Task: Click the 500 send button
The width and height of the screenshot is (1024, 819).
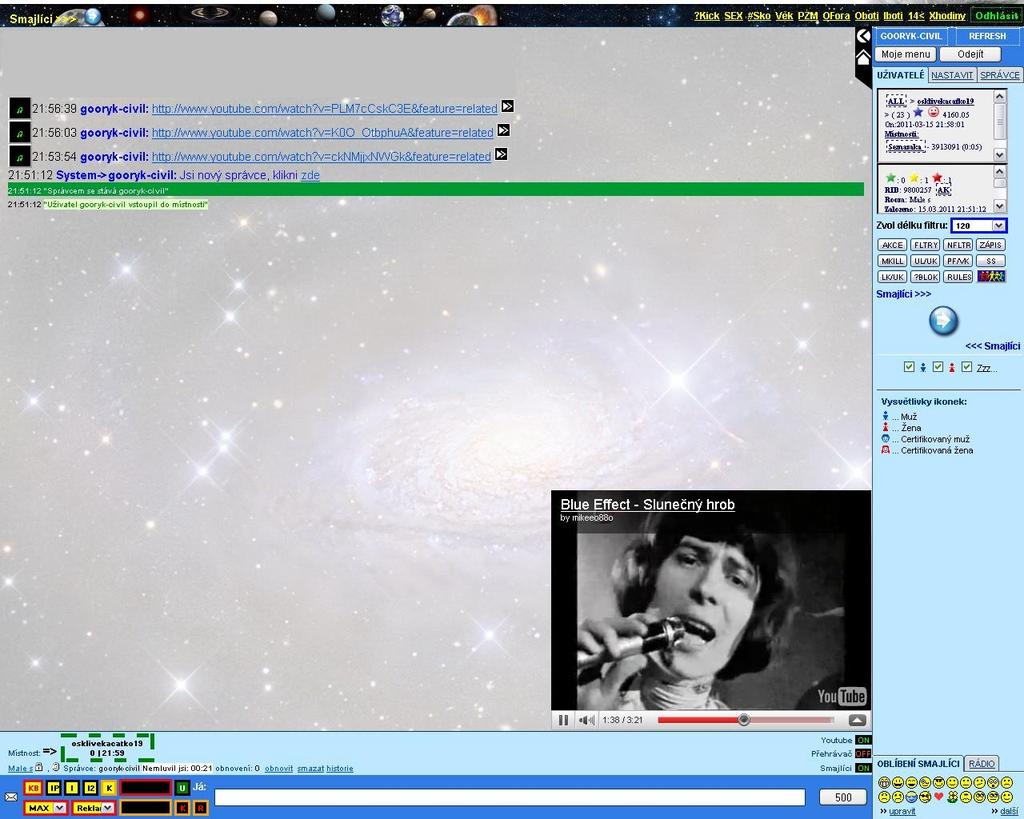Action: pyautogui.click(x=842, y=797)
